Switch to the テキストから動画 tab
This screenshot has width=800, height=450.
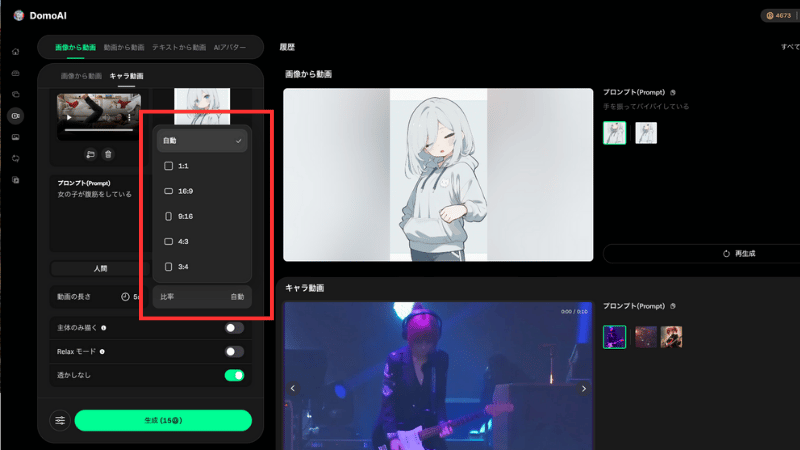point(178,47)
